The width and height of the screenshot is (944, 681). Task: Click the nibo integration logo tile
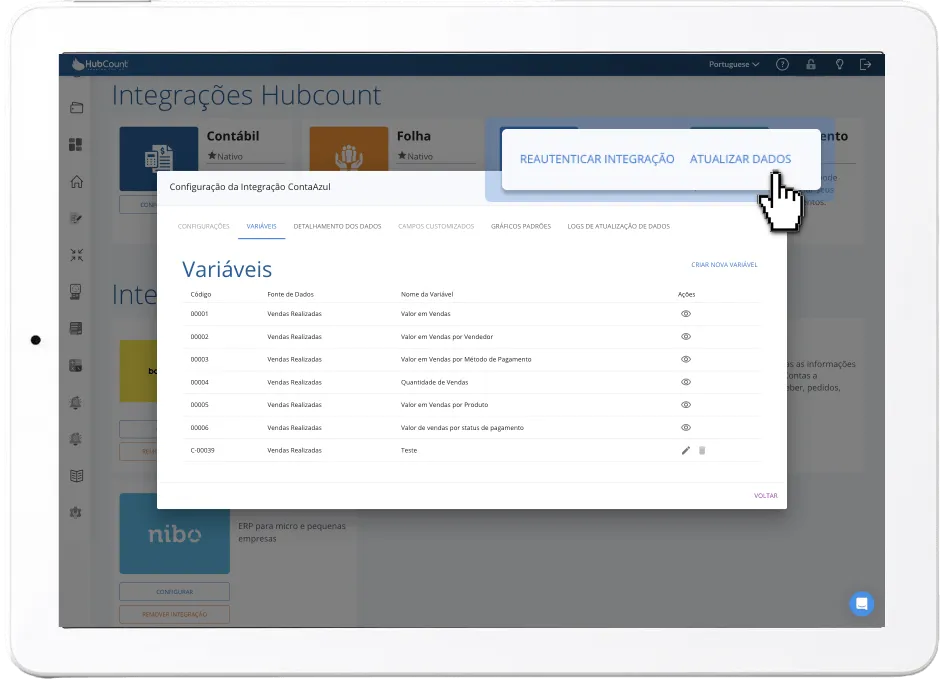point(175,533)
